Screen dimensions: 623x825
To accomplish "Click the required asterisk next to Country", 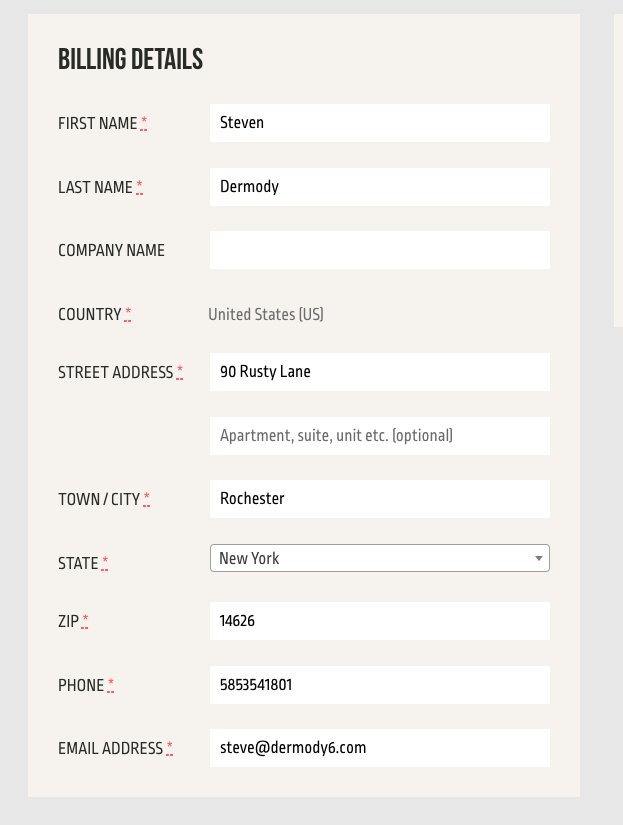I will [128, 314].
